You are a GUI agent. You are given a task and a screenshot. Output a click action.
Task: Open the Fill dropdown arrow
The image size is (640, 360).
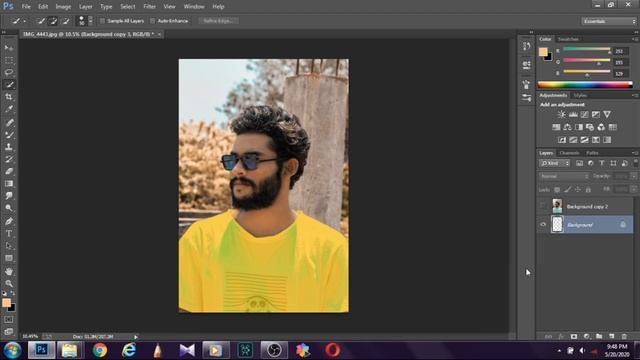634,189
